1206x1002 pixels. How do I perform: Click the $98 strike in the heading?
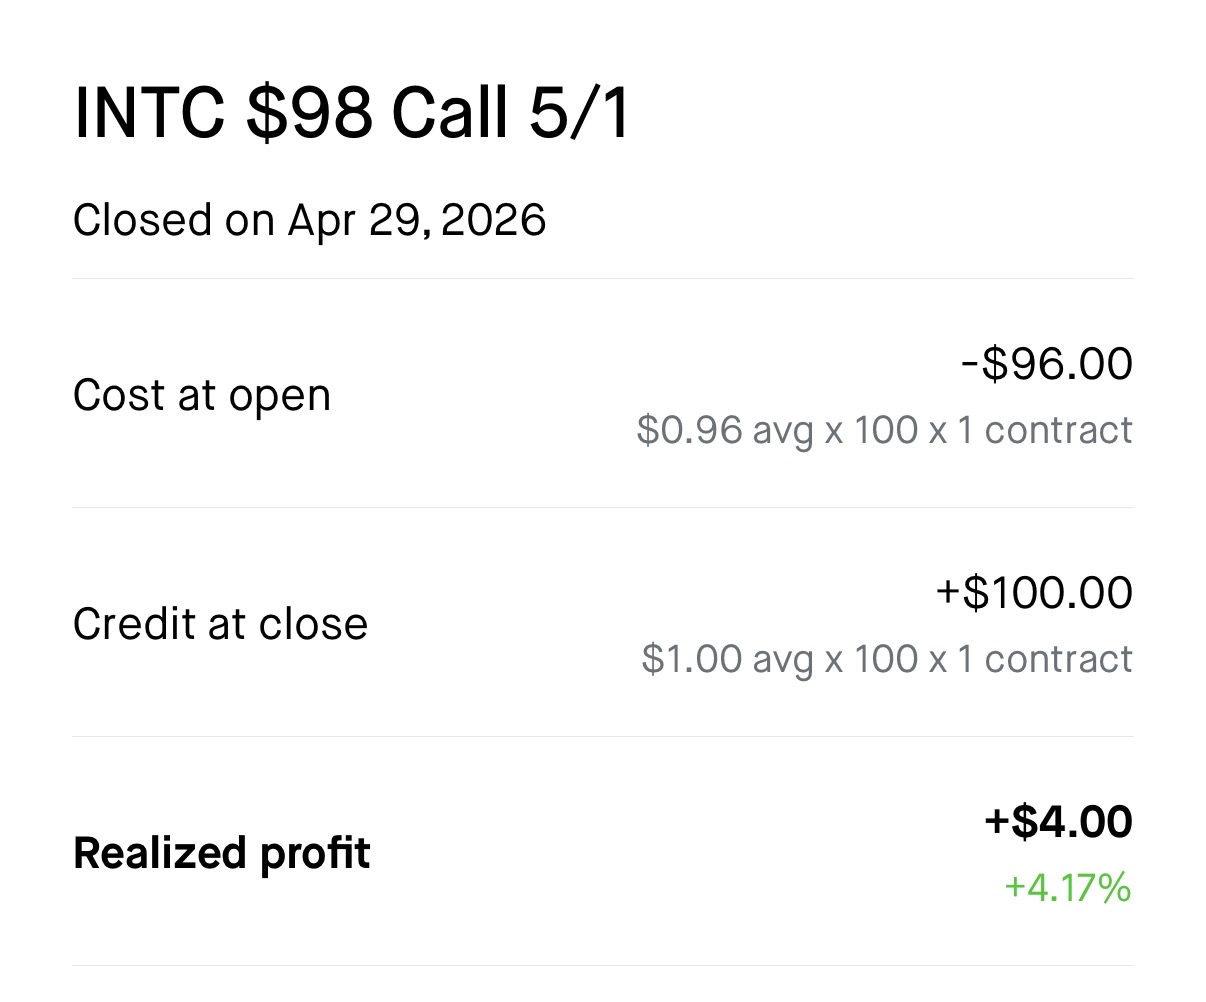pos(309,112)
